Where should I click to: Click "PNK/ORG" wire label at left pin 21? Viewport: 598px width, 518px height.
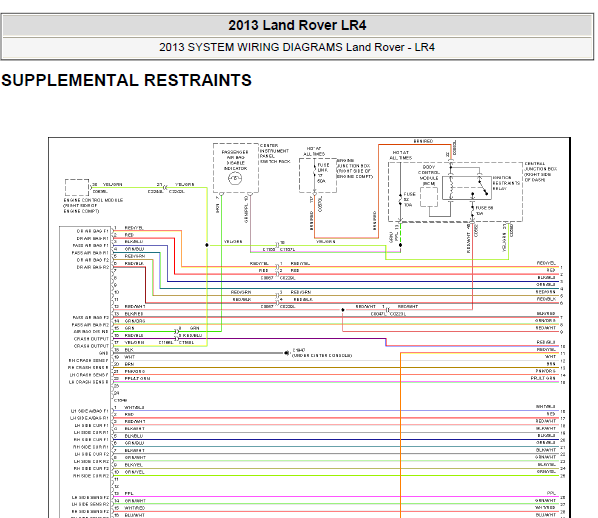tap(135, 371)
